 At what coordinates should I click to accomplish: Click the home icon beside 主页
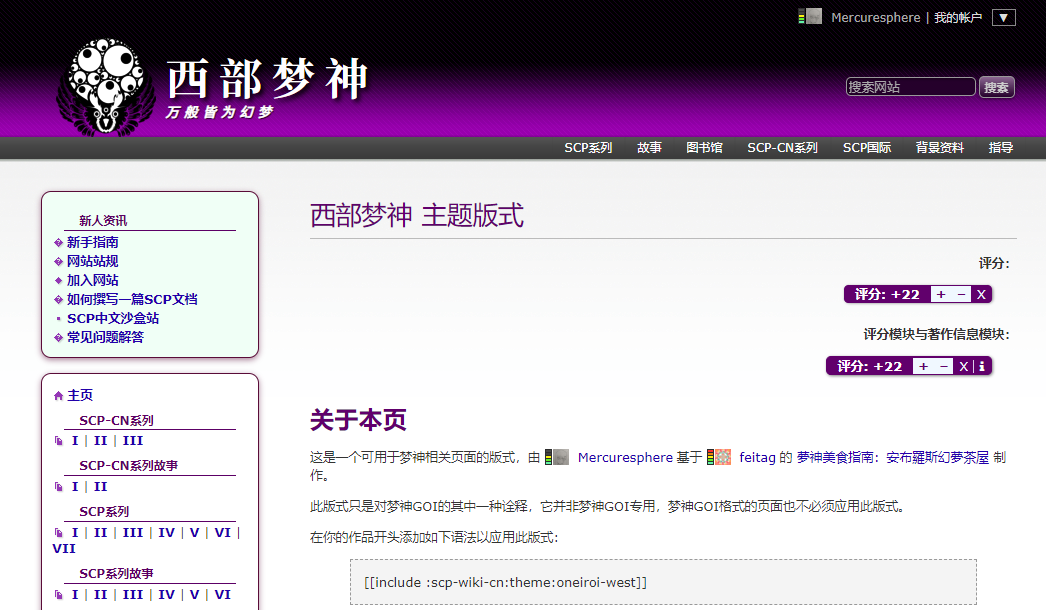coord(58,396)
